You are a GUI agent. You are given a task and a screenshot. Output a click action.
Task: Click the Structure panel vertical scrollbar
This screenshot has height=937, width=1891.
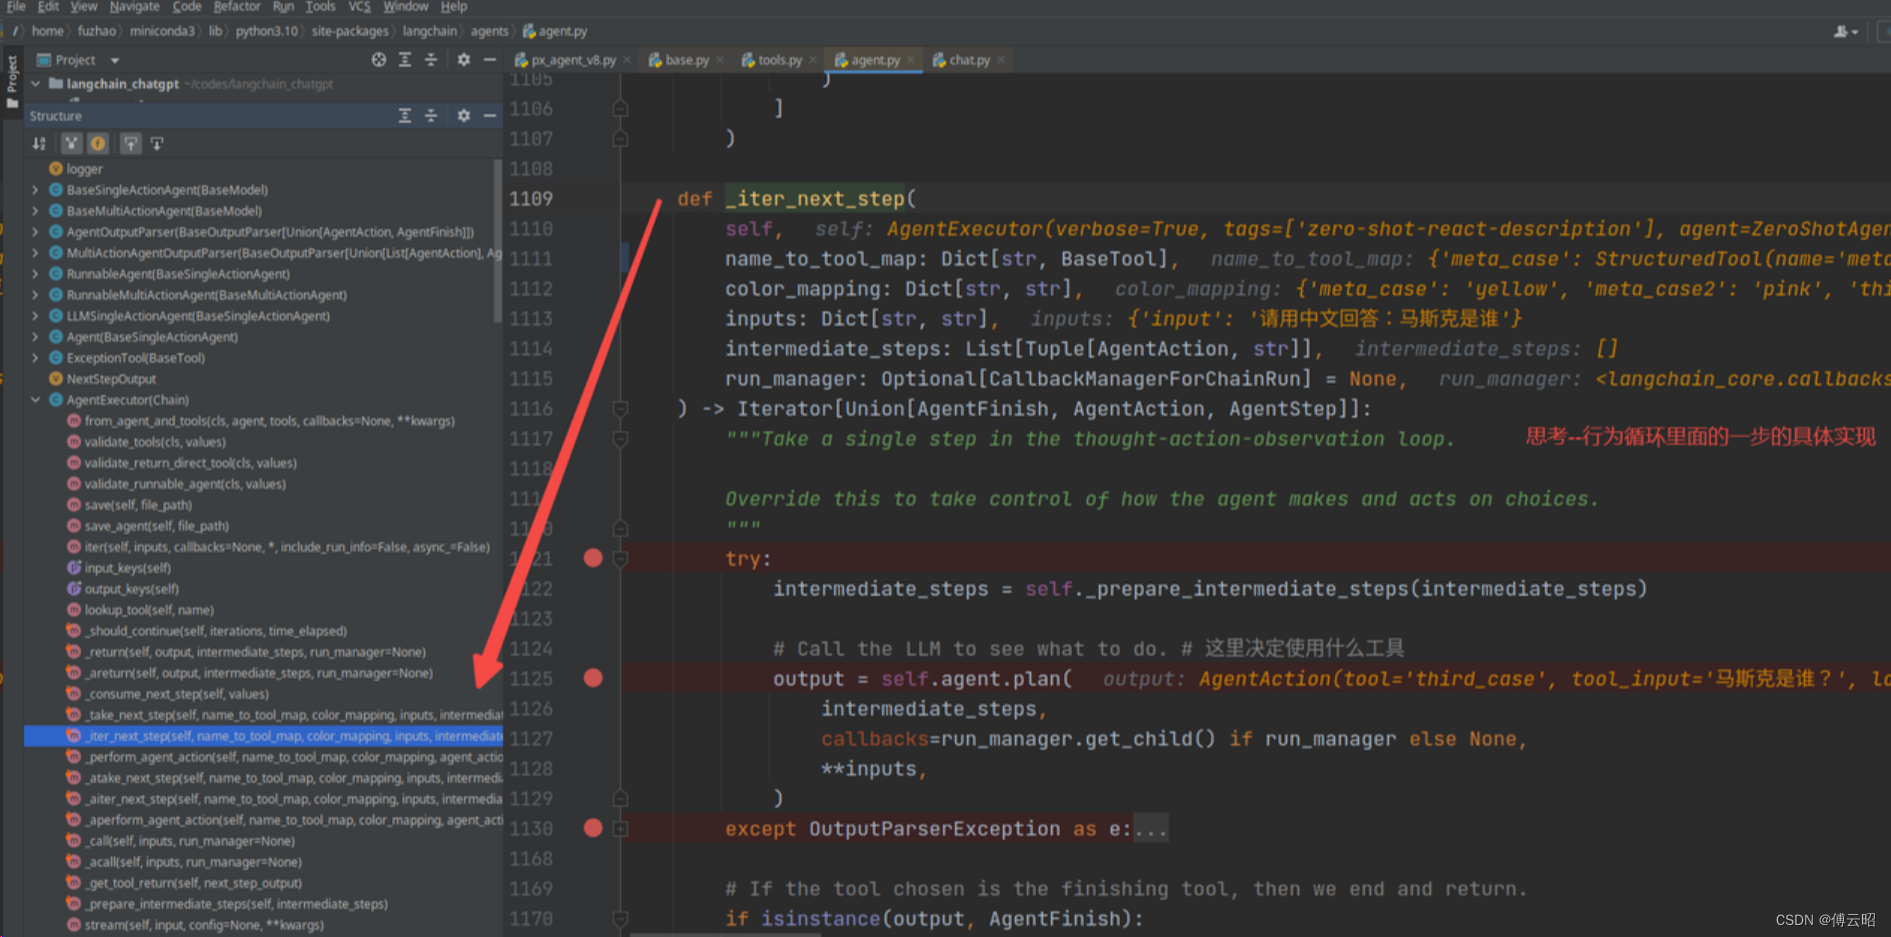pos(498,240)
